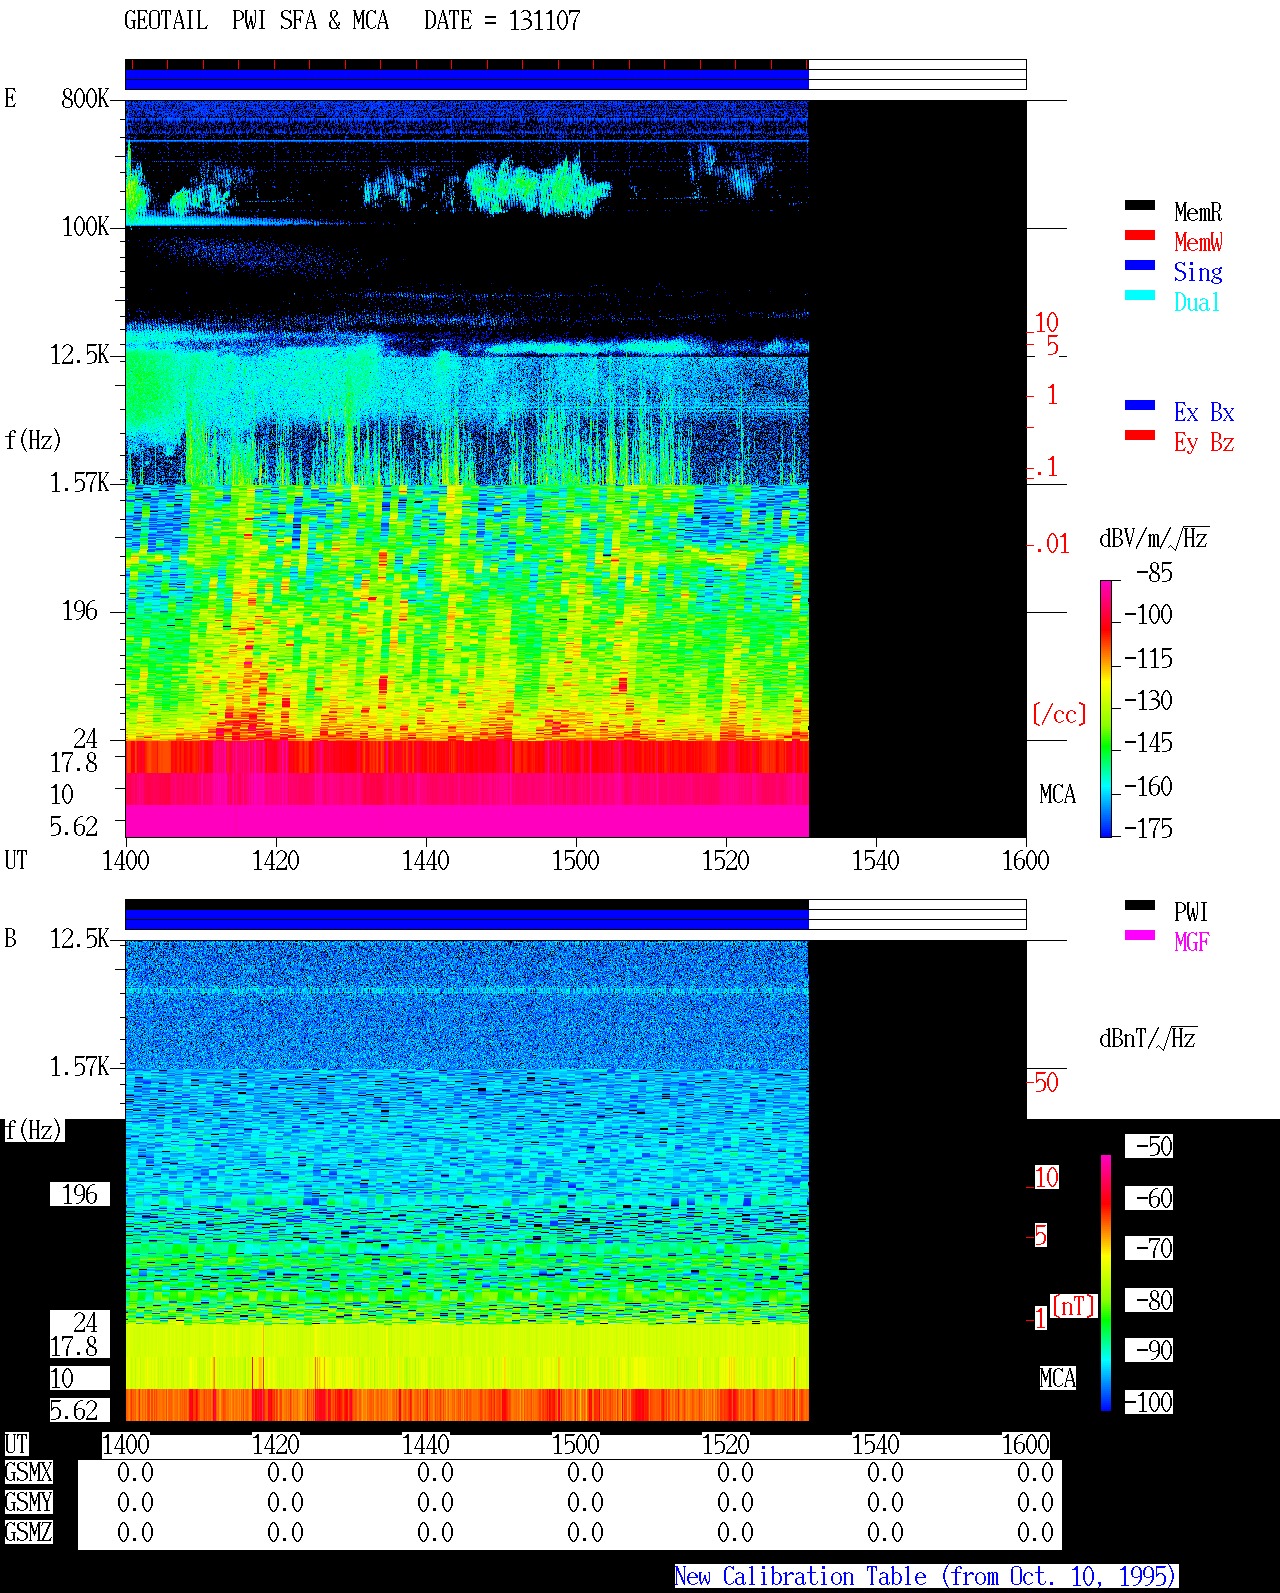Viewport: 1280px width, 1593px height.
Task: Select the Sing legend text label
Action: pyautogui.click(x=1198, y=272)
